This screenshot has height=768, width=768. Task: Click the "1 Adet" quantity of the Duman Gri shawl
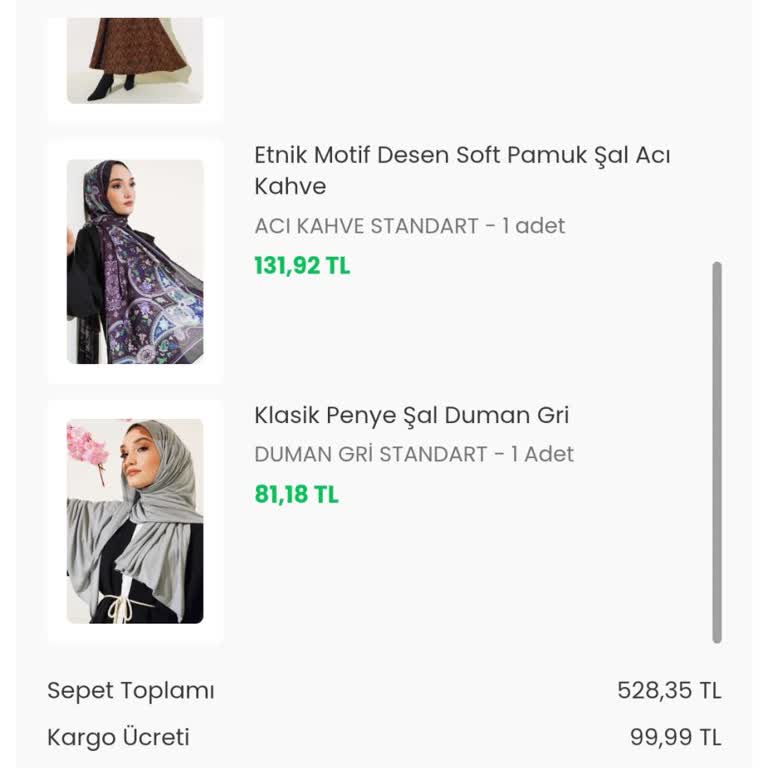(x=542, y=454)
